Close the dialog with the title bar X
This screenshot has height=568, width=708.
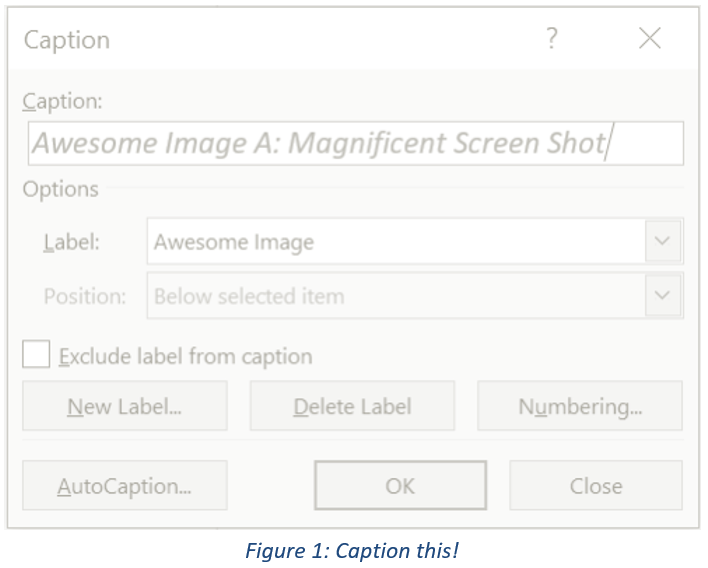pos(650,39)
